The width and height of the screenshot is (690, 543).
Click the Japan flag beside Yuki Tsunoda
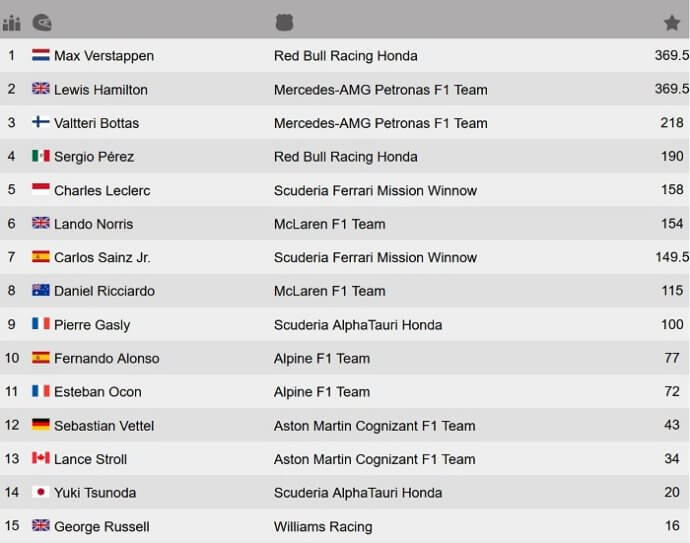point(40,492)
